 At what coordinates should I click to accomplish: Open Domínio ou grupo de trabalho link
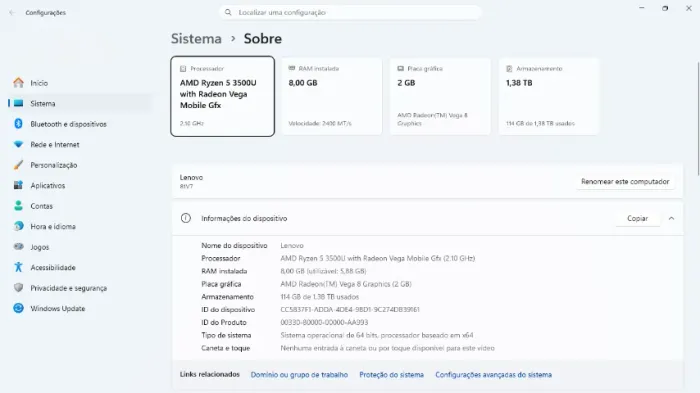299,375
